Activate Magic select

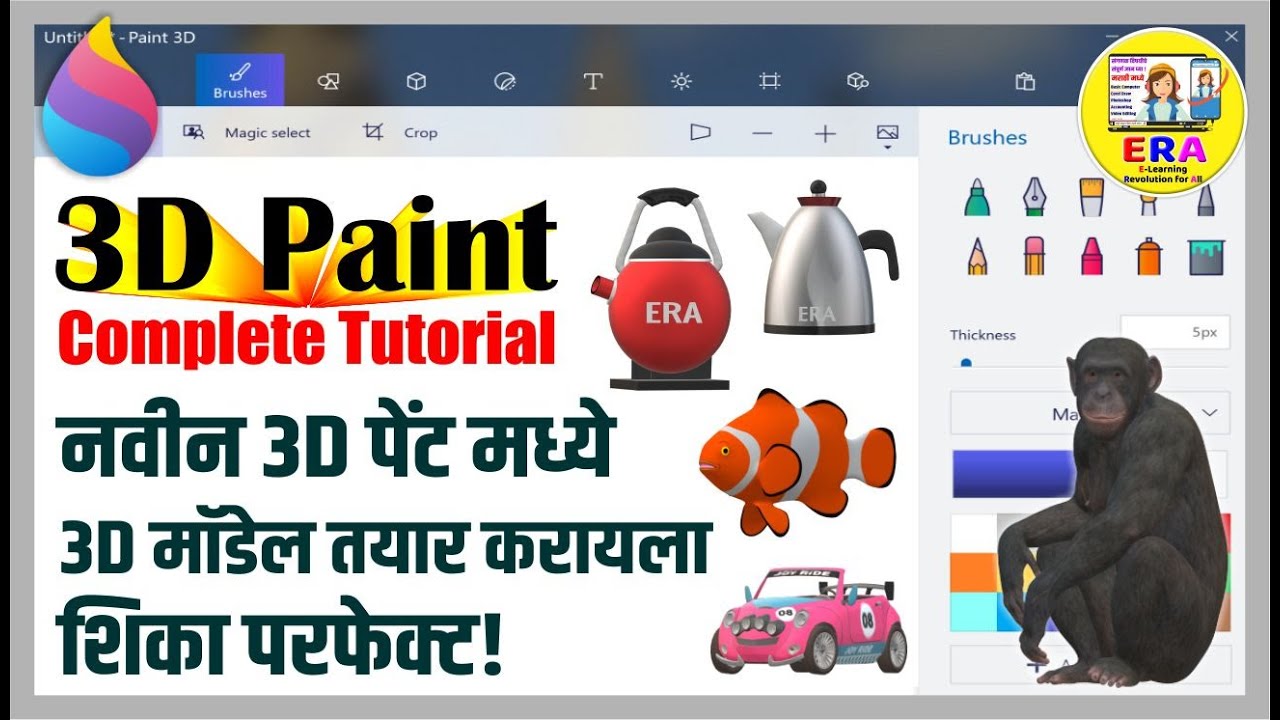click(247, 132)
